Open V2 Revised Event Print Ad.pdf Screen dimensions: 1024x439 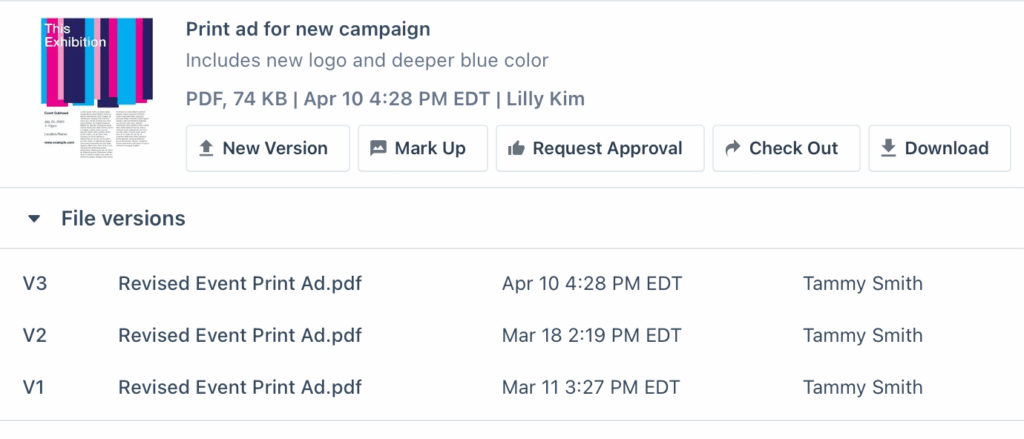coord(240,335)
